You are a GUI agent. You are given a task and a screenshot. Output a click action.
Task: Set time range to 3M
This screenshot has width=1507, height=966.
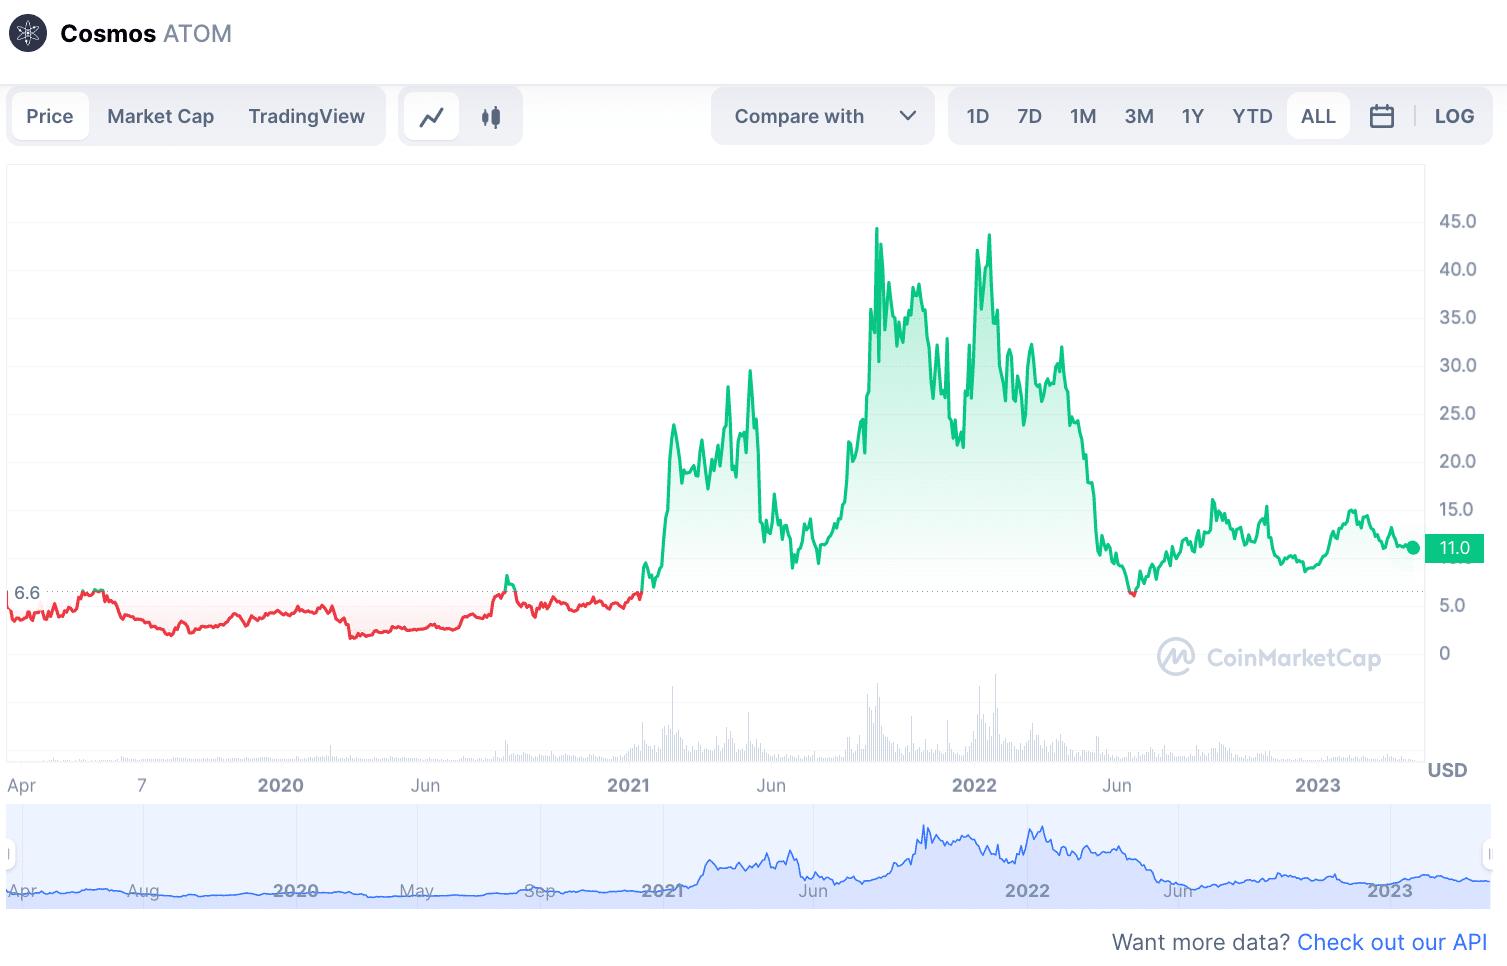click(x=1139, y=116)
